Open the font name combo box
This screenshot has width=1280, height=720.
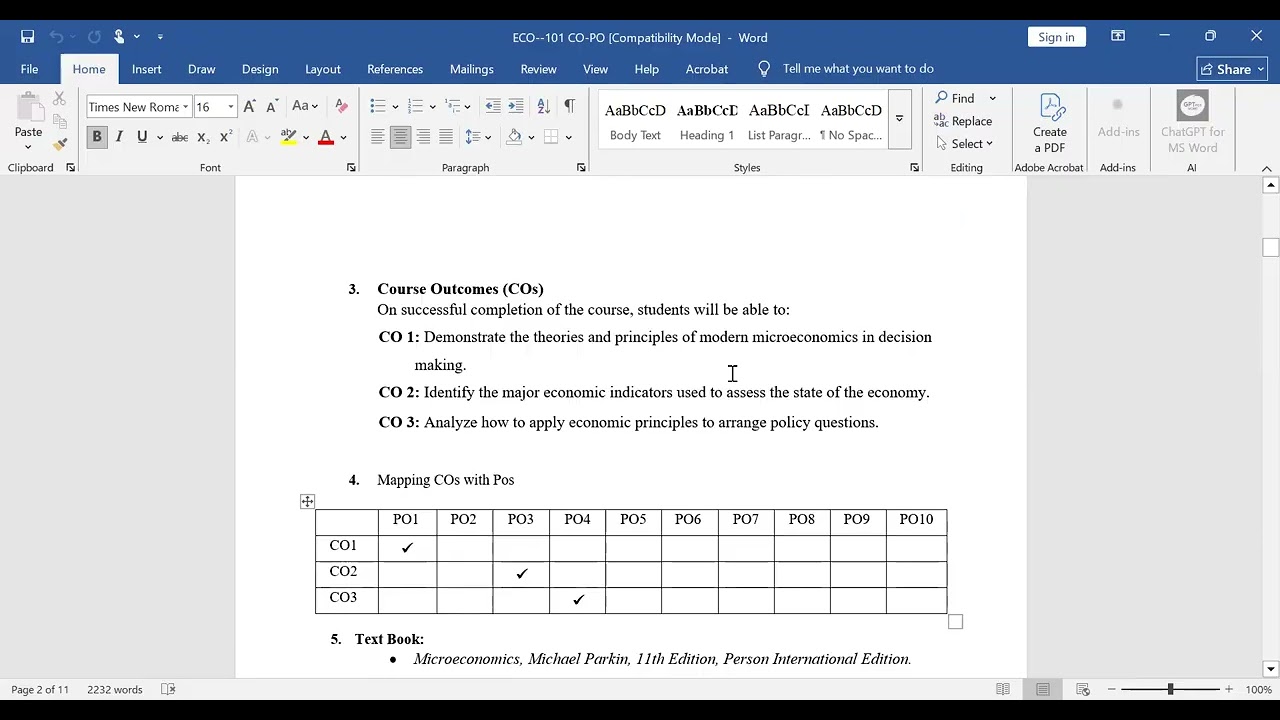pos(138,107)
